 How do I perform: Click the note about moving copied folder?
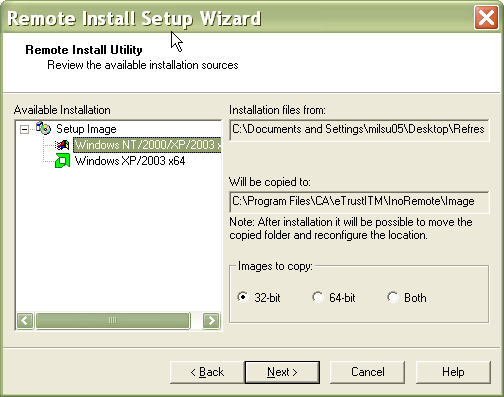(x=351, y=228)
